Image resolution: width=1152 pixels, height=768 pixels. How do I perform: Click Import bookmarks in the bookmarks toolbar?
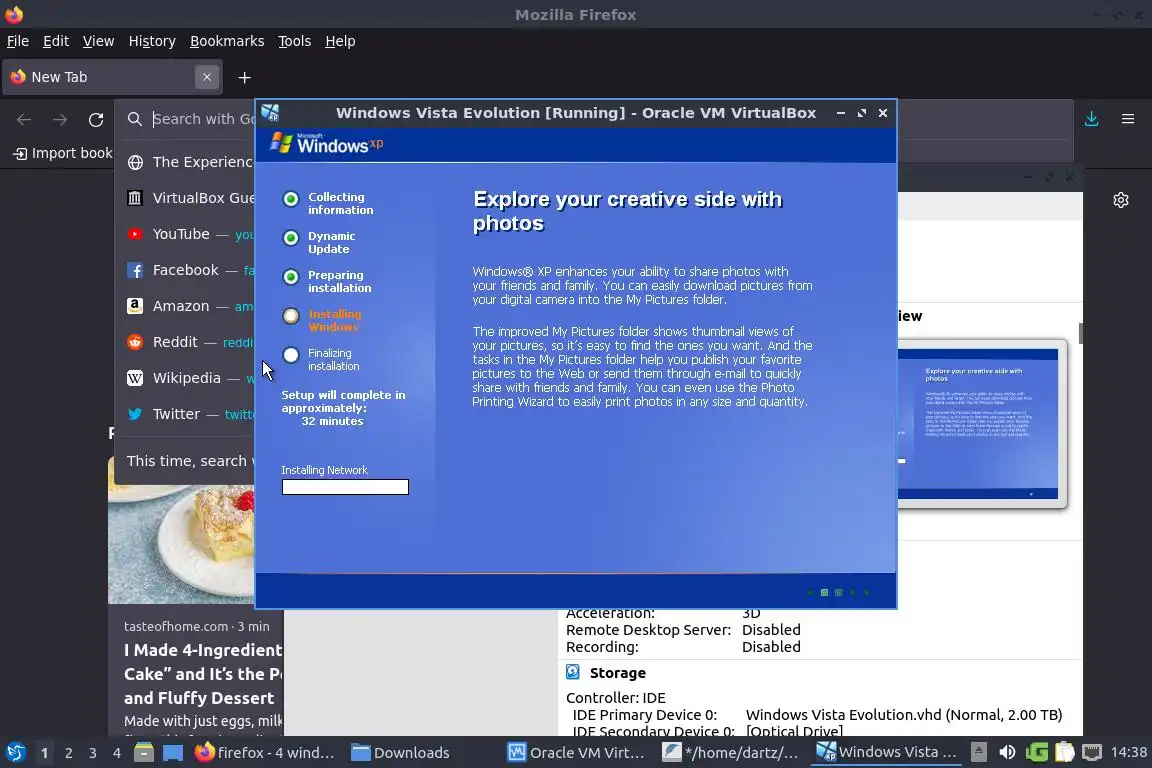63,153
